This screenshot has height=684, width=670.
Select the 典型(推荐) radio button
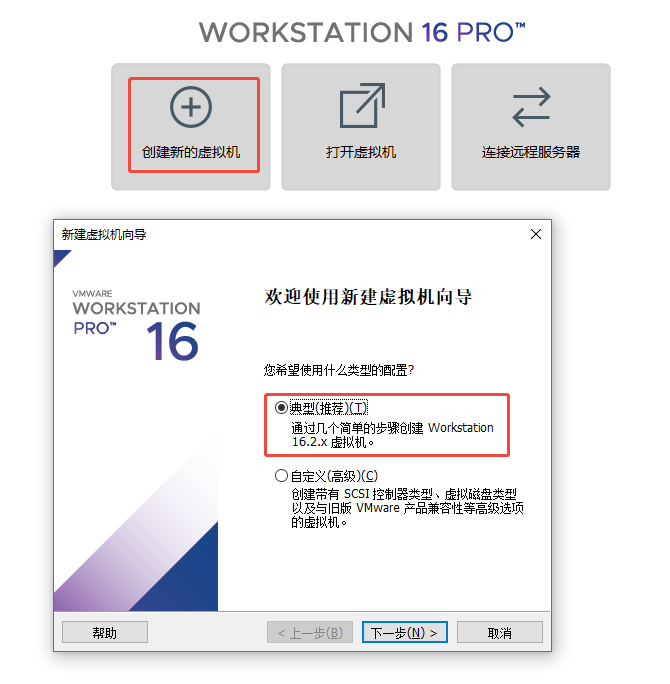point(281,408)
